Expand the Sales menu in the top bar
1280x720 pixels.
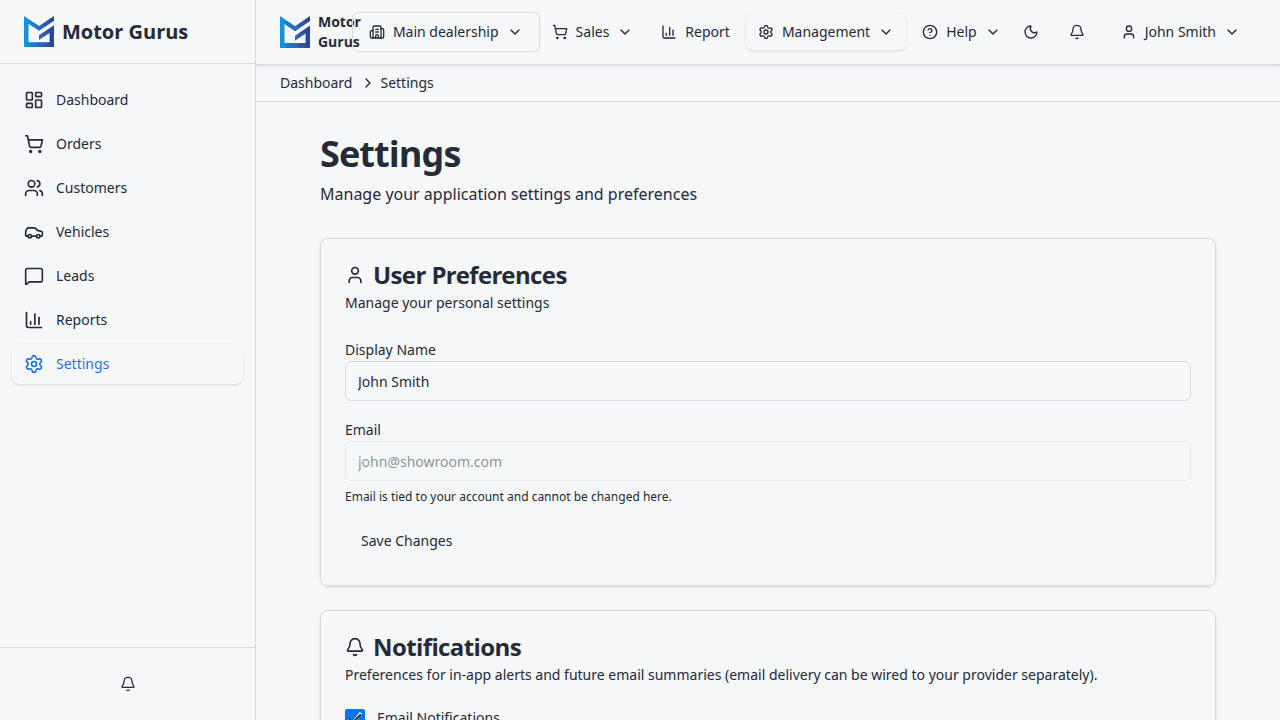click(x=592, y=32)
